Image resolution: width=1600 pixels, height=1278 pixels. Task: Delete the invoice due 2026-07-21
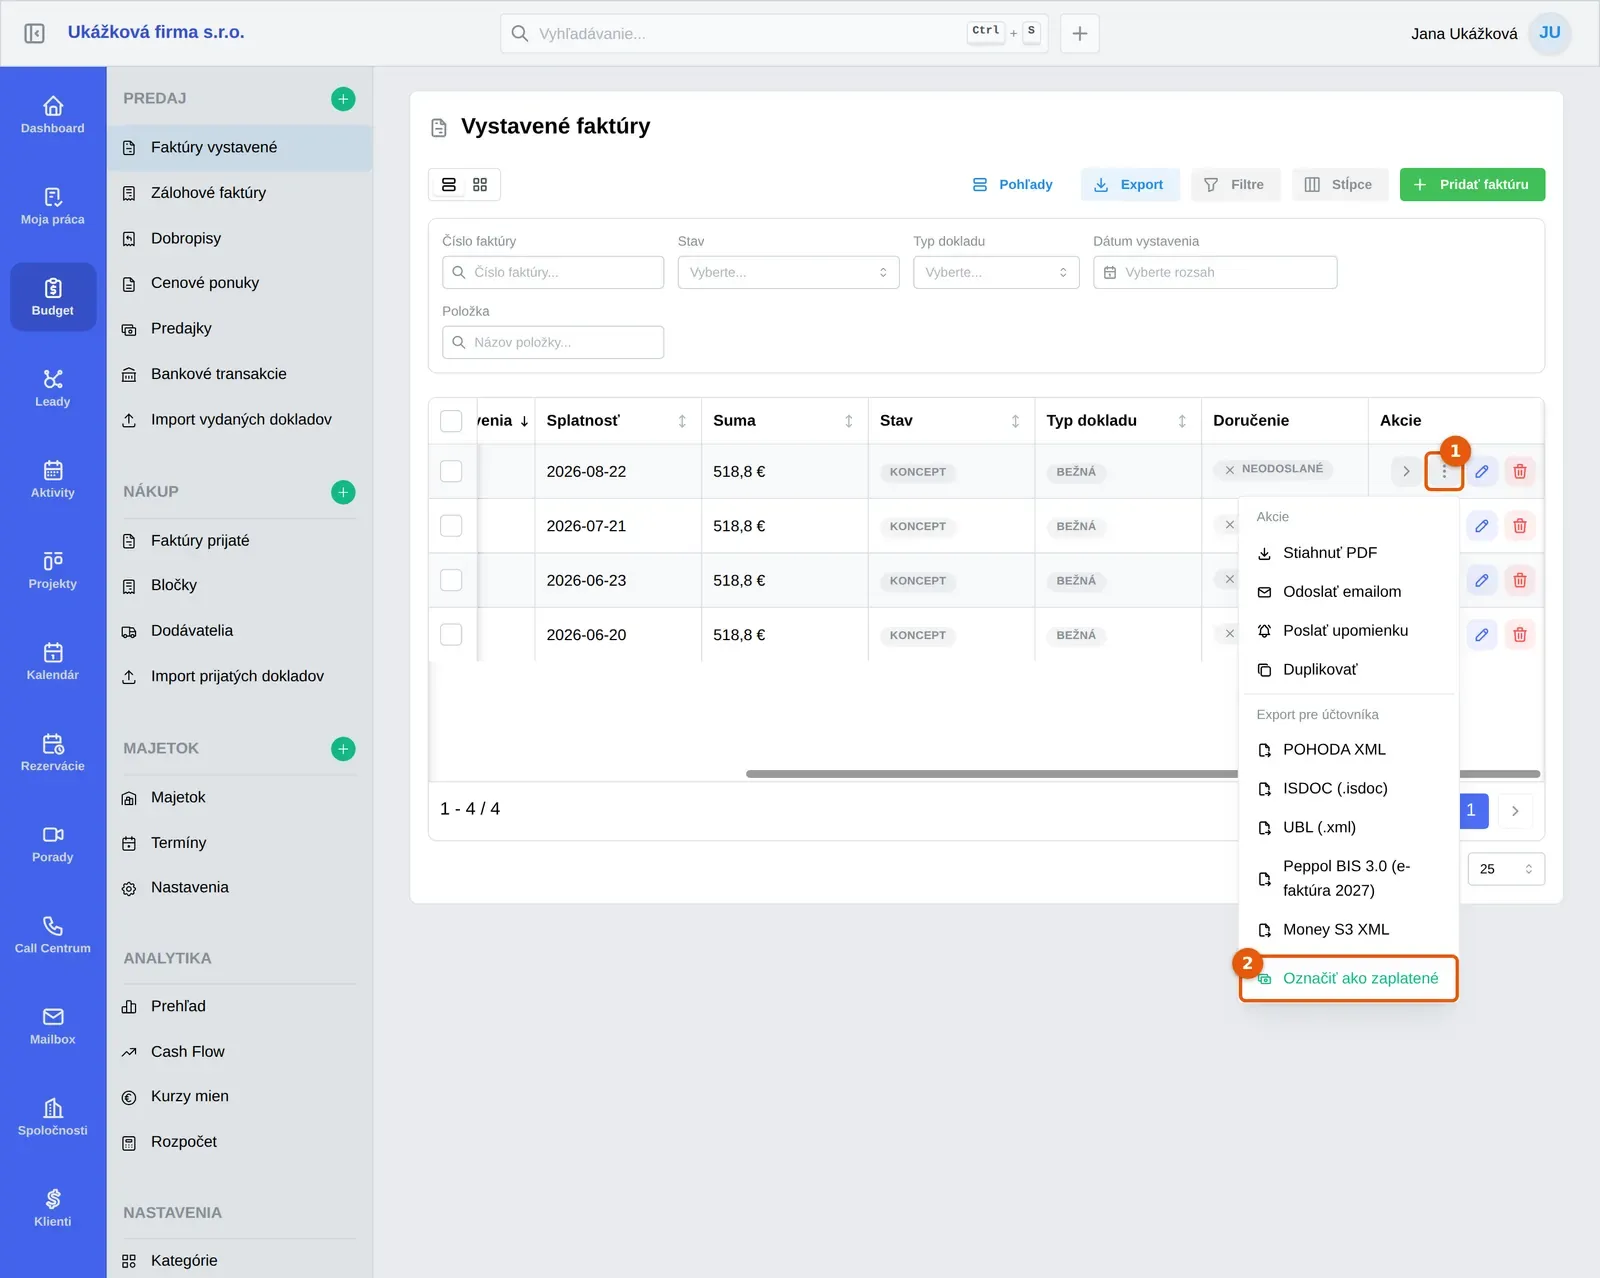coord(1520,526)
